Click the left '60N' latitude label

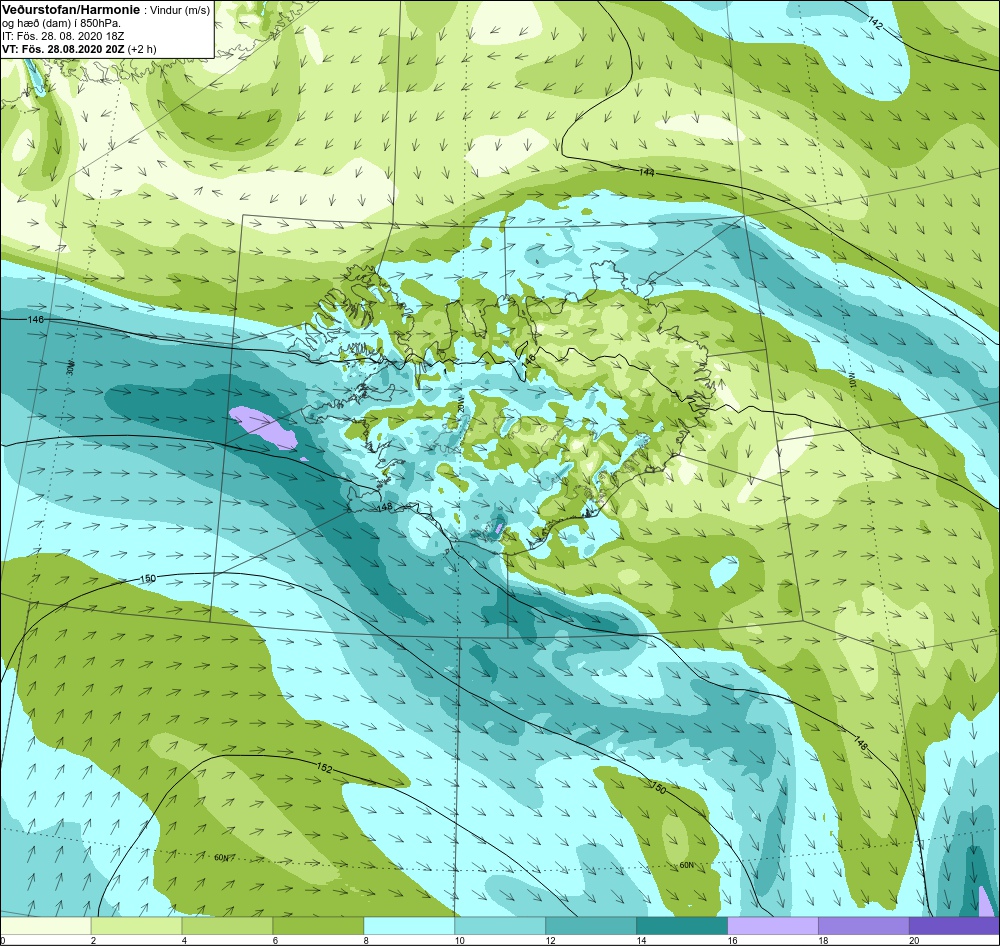click(x=221, y=857)
